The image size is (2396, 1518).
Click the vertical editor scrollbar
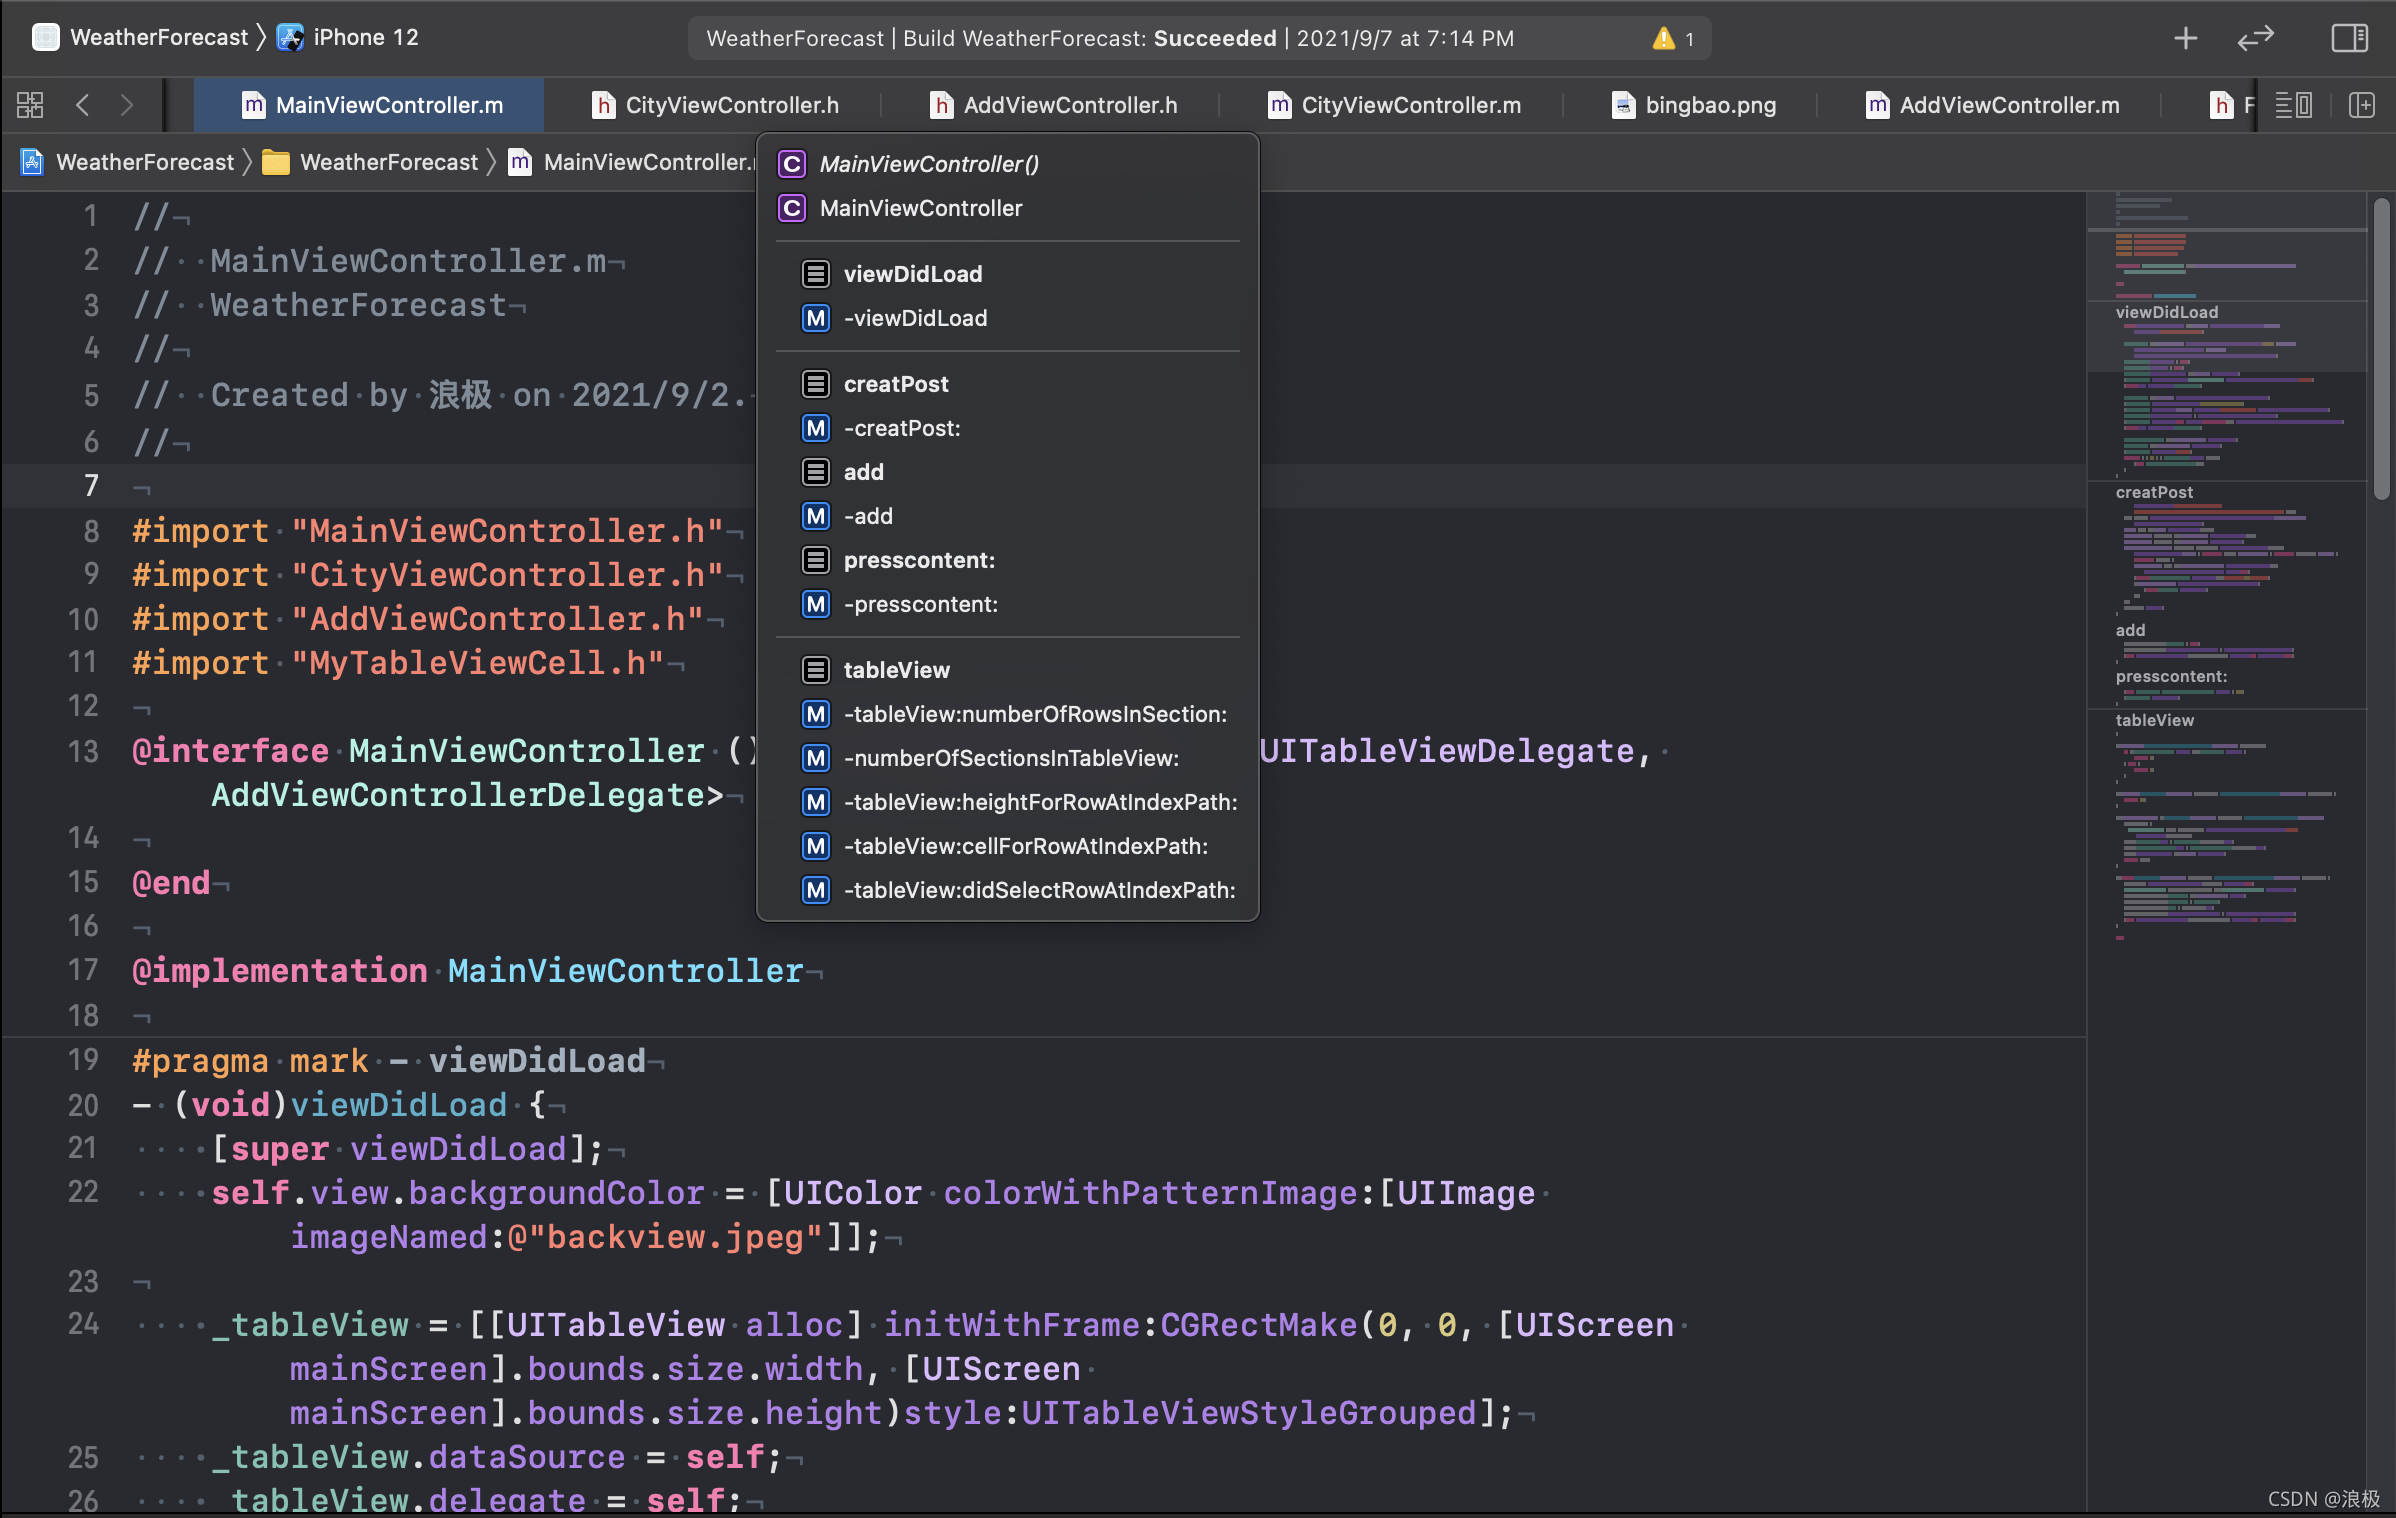coord(2381,350)
